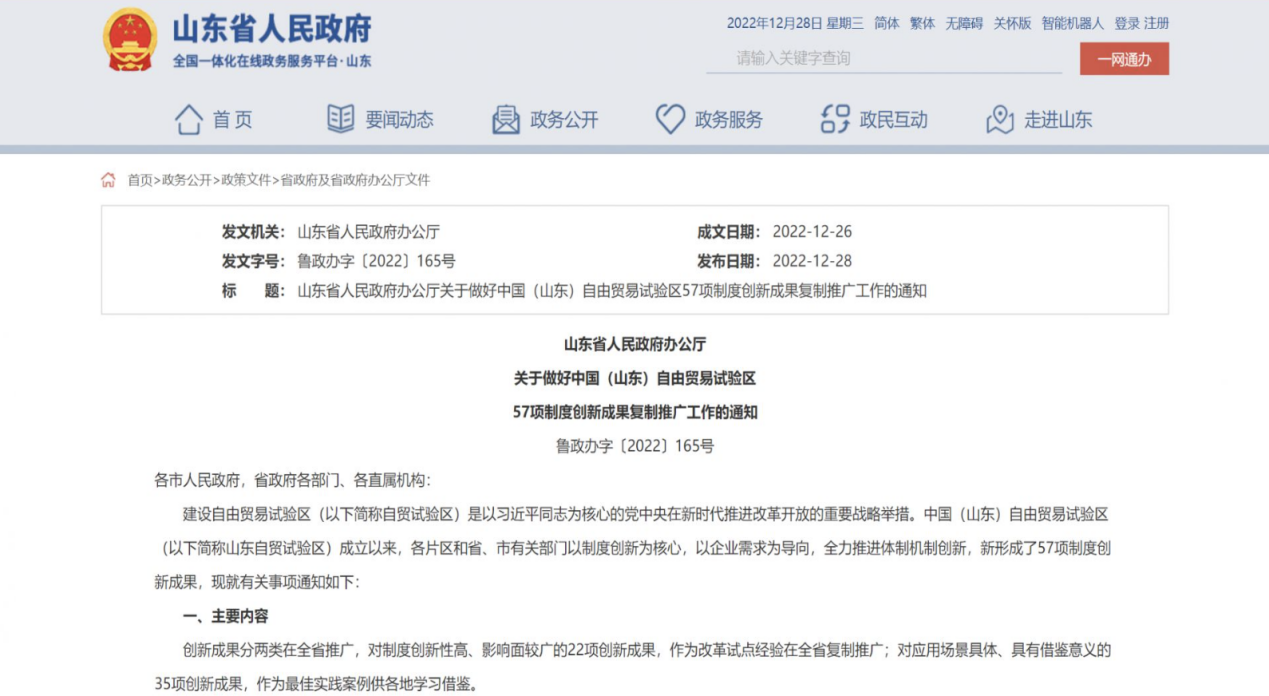1269x696 pixels.
Task: Switch to 简体 simplified Chinese
Action: tap(887, 23)
